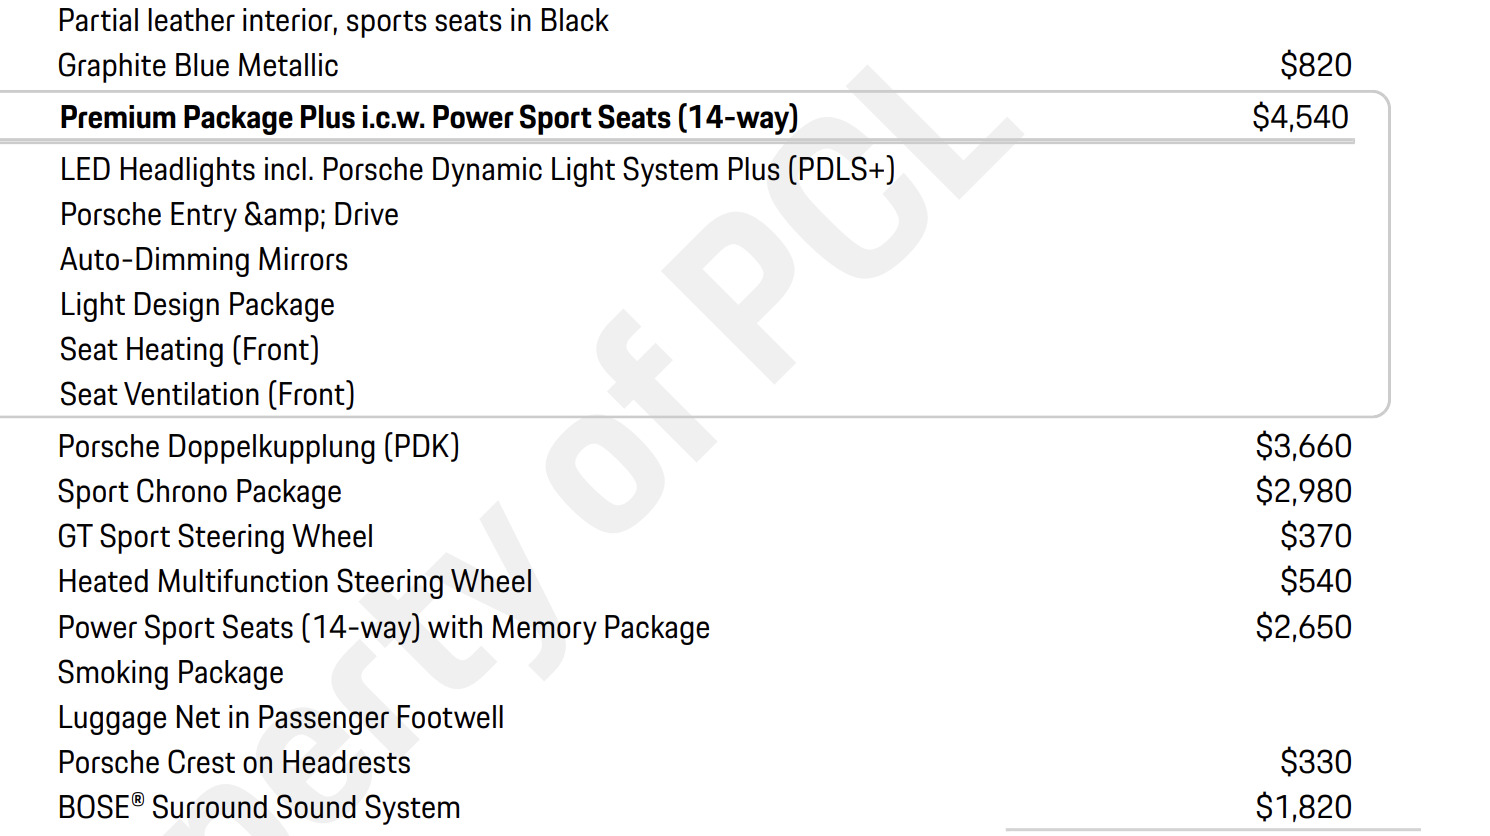
Task: Select the GT Sport Steering Wheel text
Action: (x=215, y=537)
